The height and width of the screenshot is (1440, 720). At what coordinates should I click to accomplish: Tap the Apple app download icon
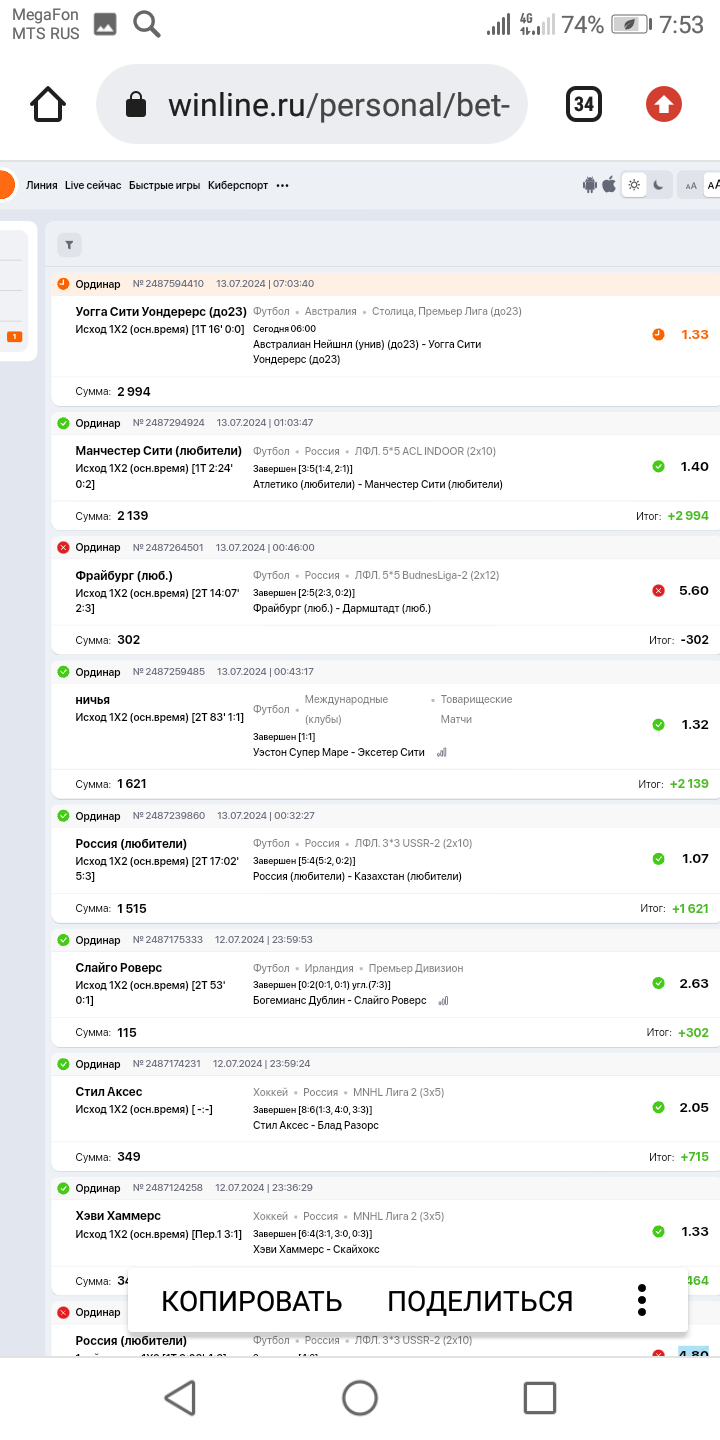[609, 185]
